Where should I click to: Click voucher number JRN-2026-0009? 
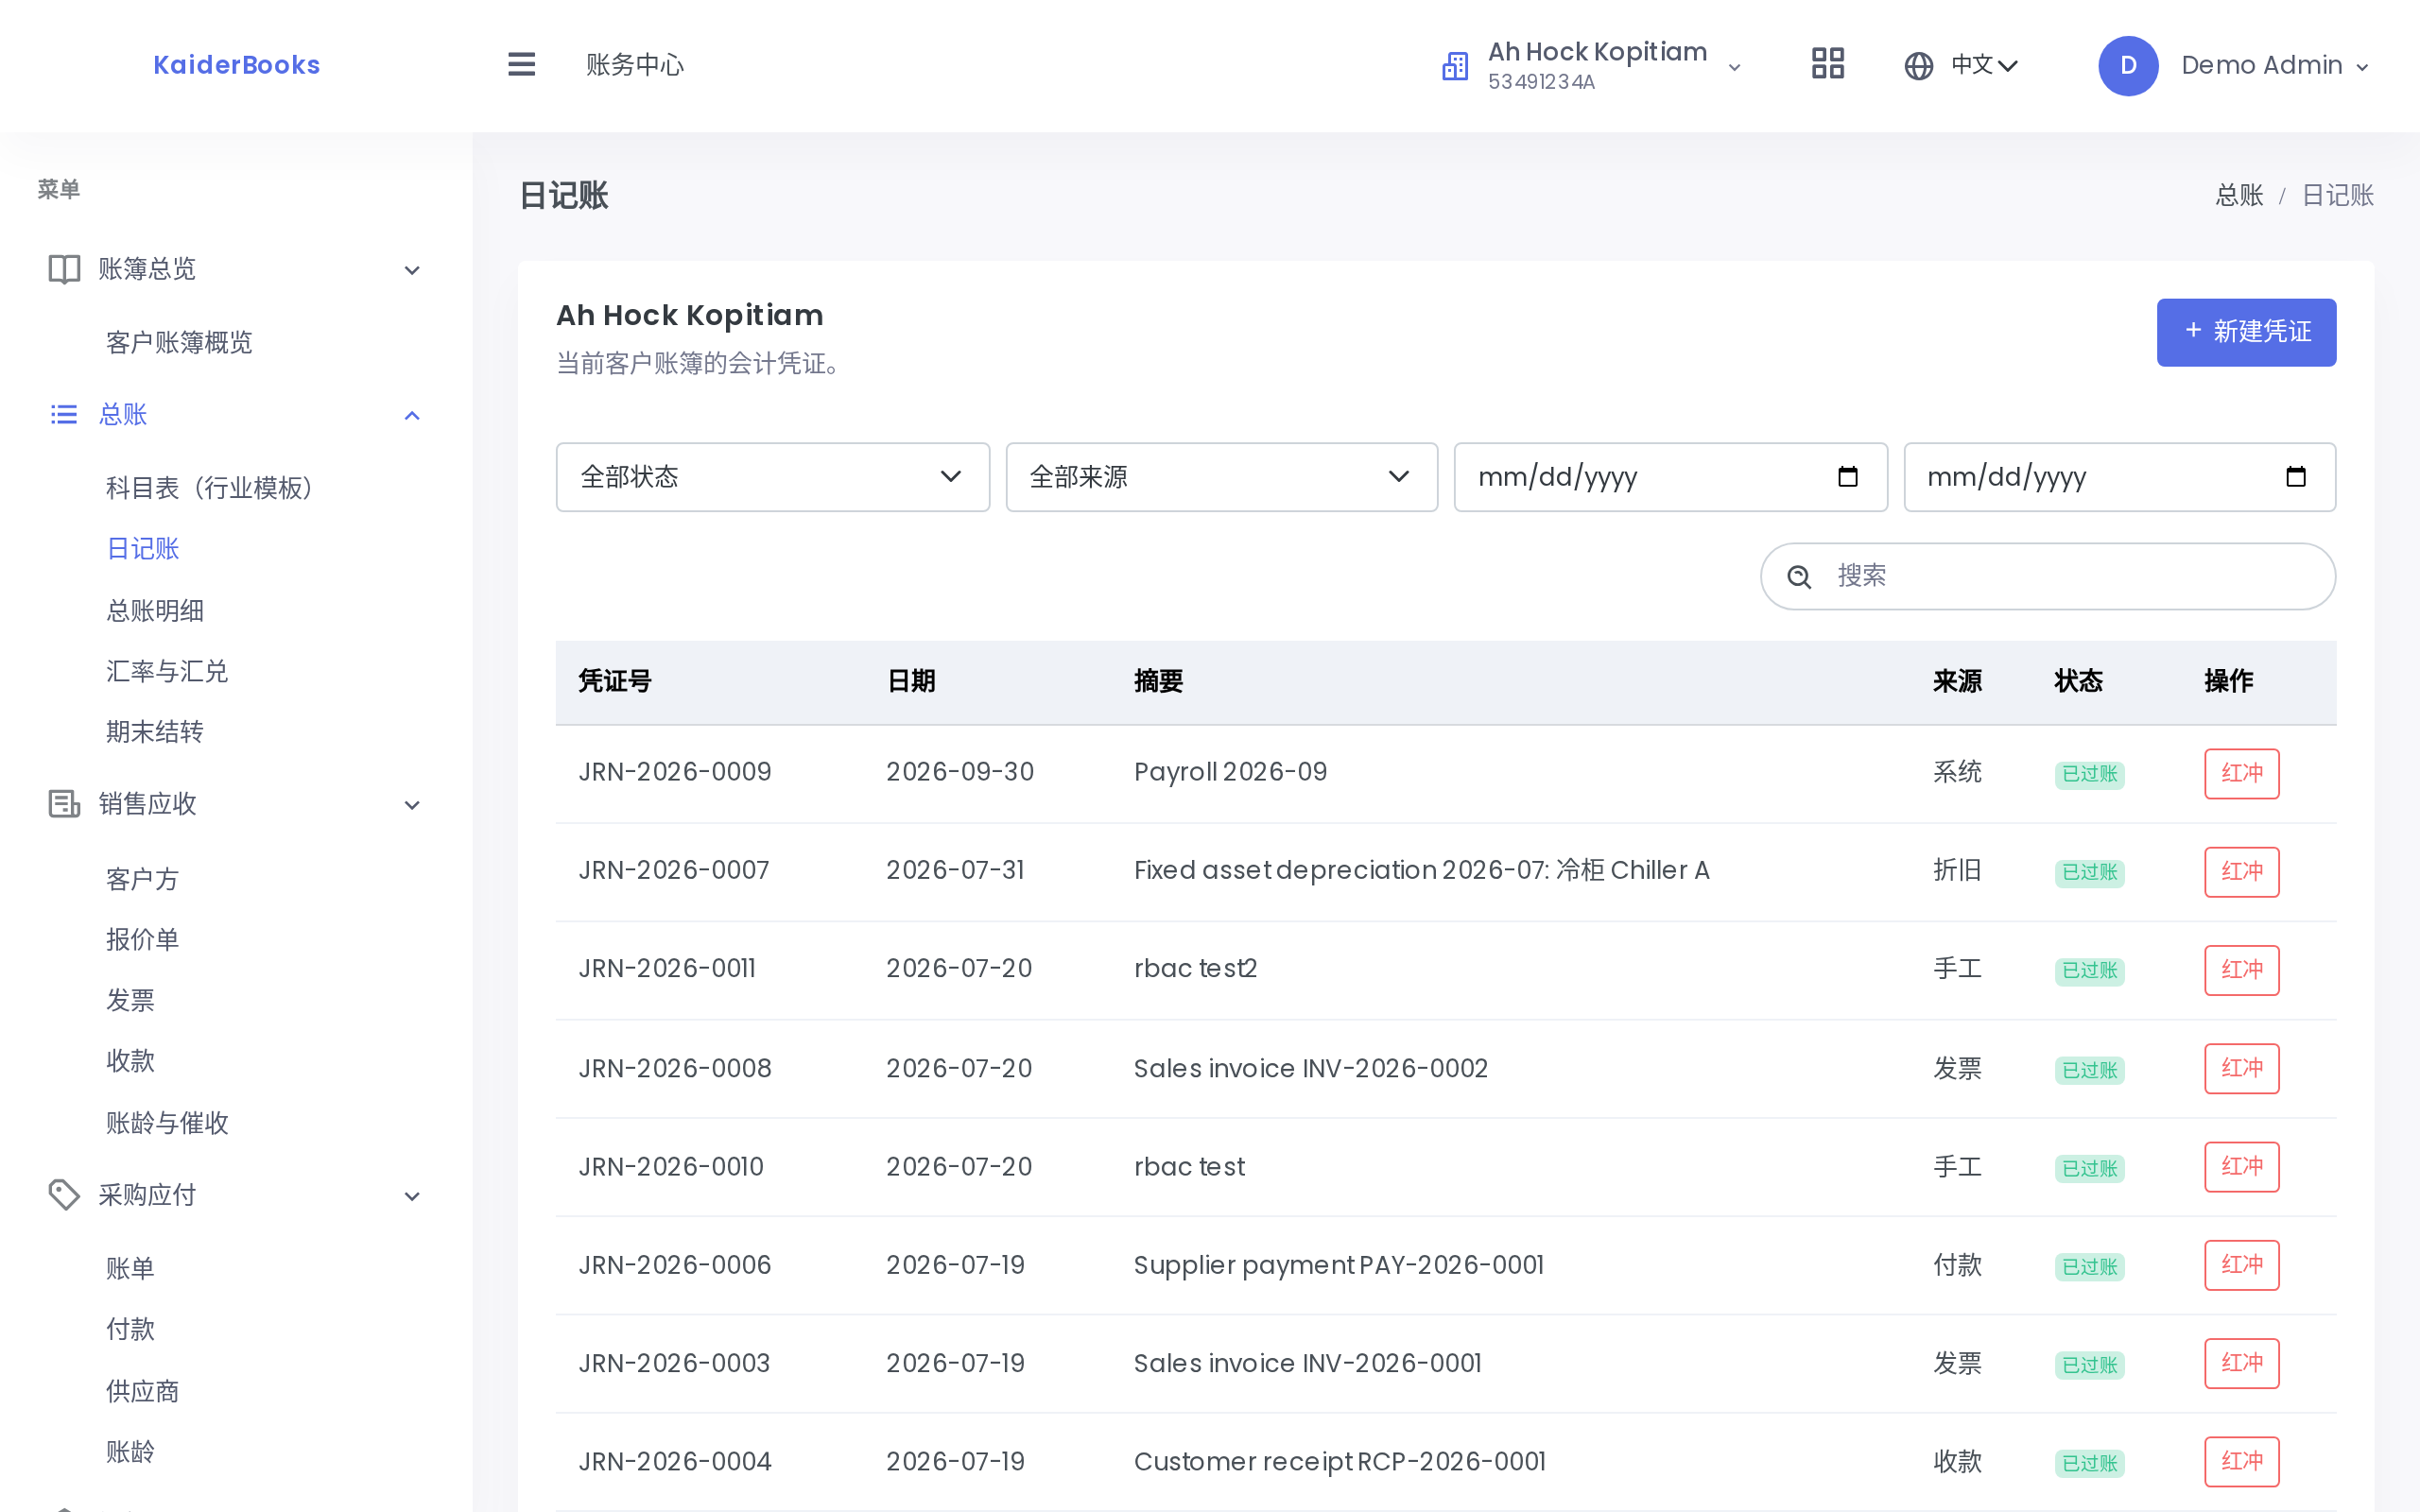tap(675, 772)
